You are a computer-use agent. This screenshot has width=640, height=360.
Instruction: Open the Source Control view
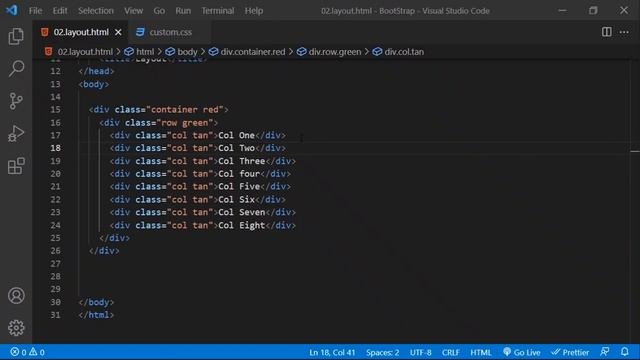pyautogui.click(x=16, y=101)
